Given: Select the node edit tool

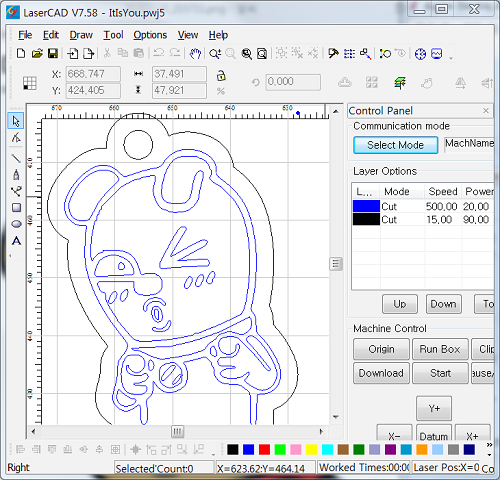Looking at the screenshot, I should click(x=16, y=137).
